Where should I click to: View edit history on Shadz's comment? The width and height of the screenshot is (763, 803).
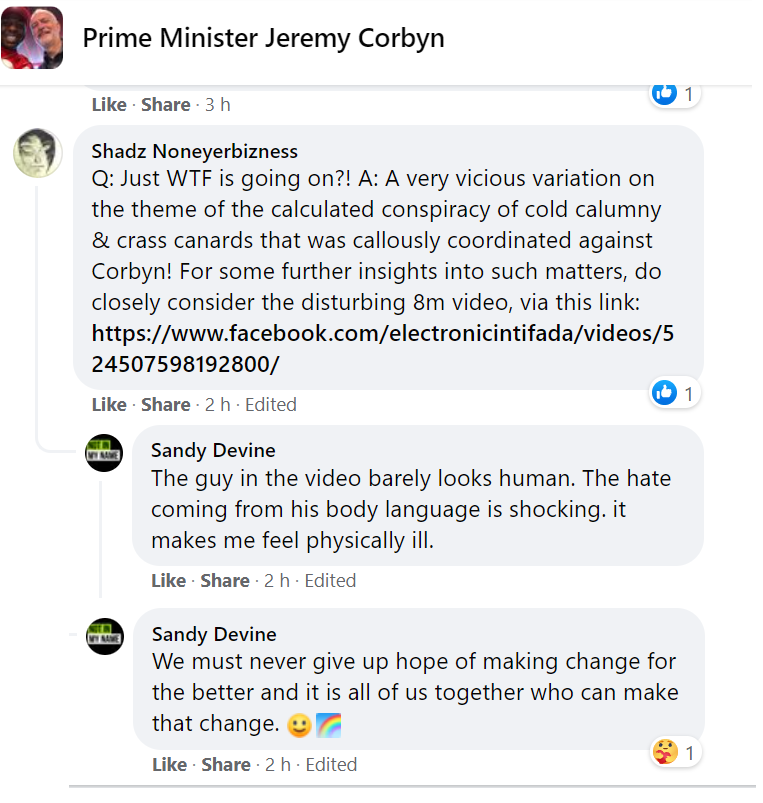271,405
